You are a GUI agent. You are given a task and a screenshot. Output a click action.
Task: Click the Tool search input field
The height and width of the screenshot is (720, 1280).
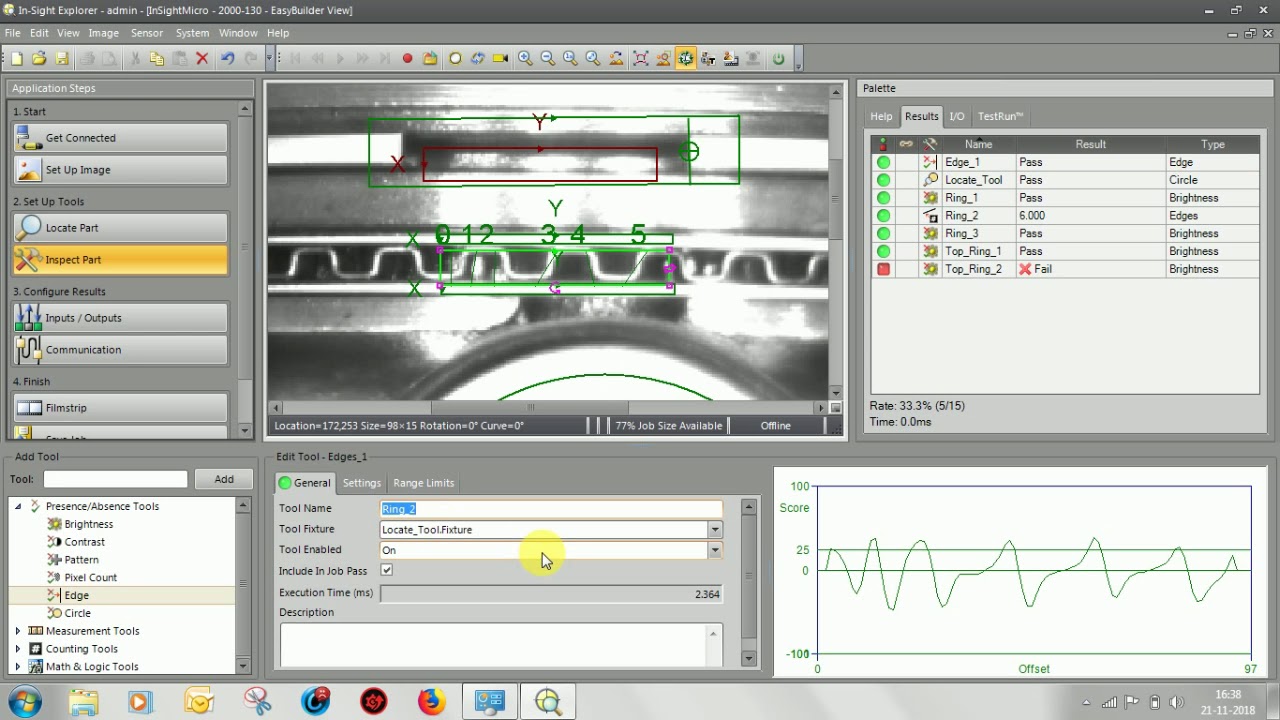tap(115, 480)
